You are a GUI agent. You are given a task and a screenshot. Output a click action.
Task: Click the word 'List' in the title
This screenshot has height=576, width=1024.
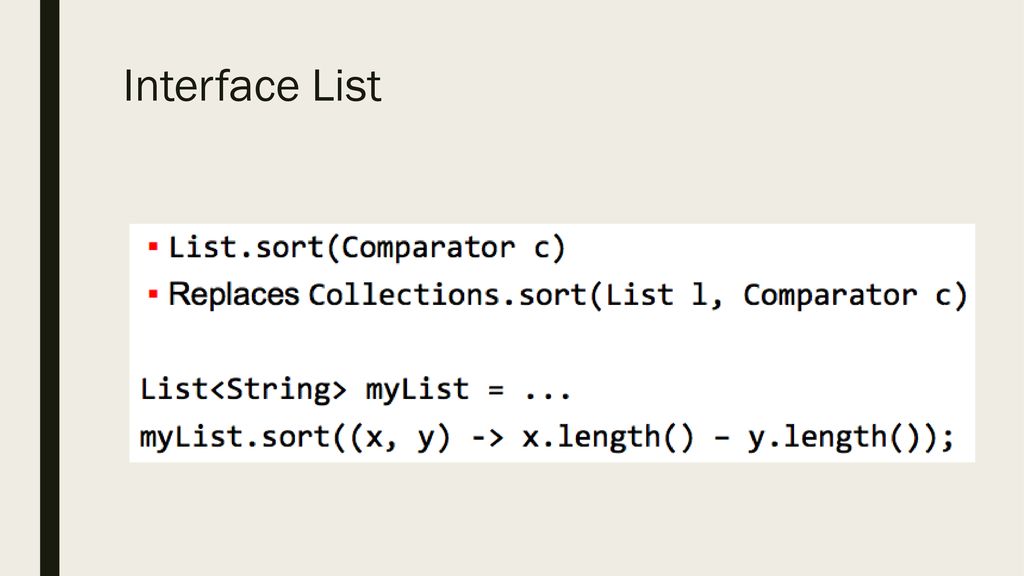pyautogui.click(x=346, y=86)
